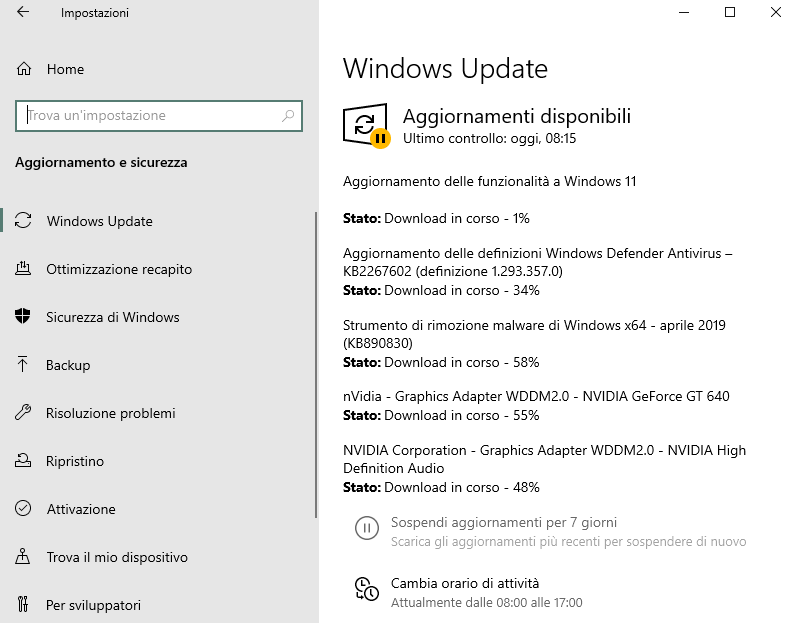This screenshot has width=795, height=623.
Task: Focus the Trova un'impostazione search field
Action: tap(150, 116)
